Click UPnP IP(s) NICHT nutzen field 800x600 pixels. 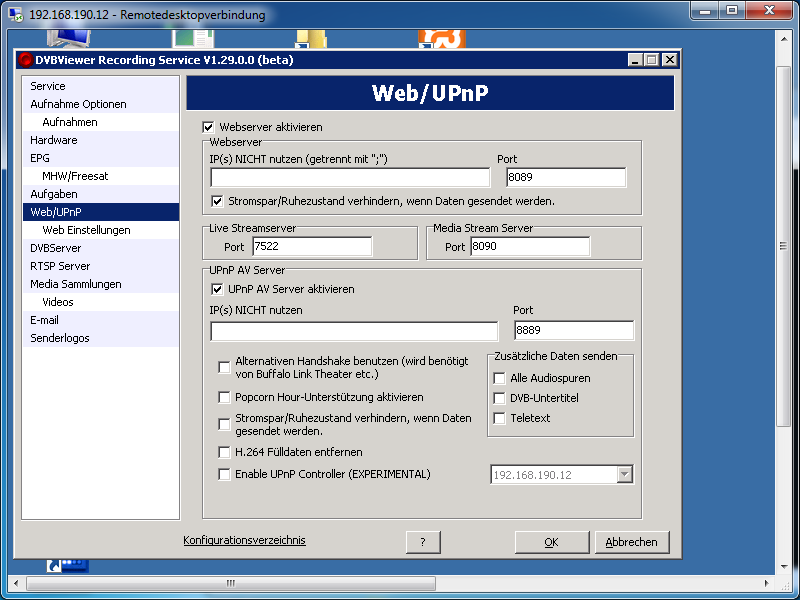tap(354, 331)
